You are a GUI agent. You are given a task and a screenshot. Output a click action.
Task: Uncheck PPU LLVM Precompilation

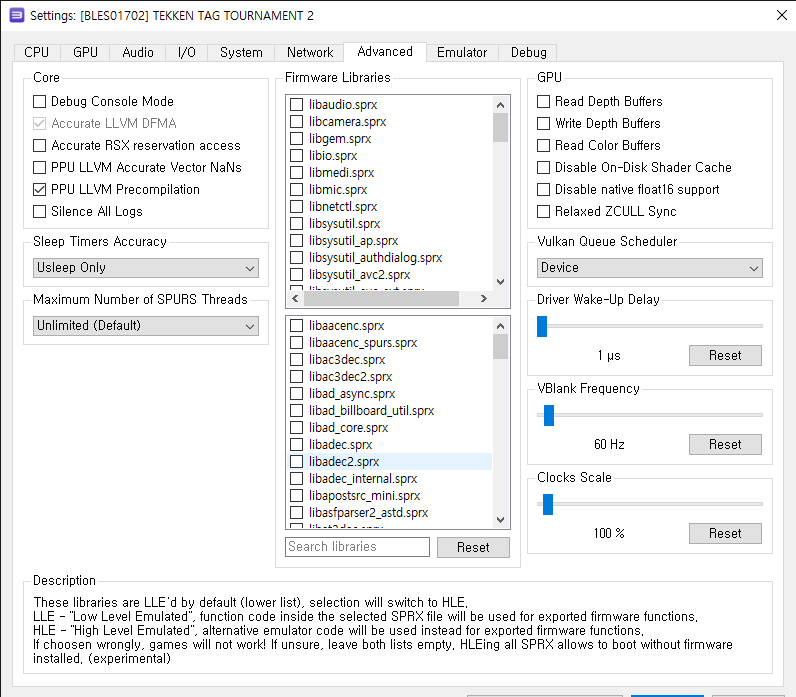coord(40,189)
